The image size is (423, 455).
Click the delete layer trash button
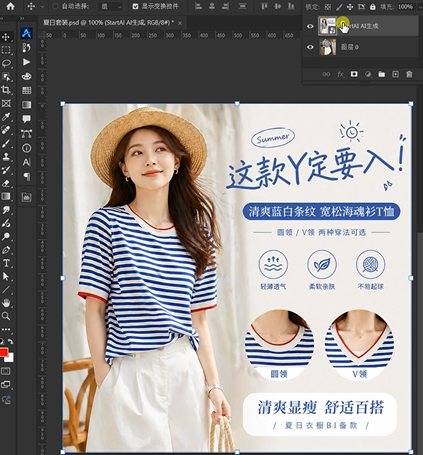409,74
